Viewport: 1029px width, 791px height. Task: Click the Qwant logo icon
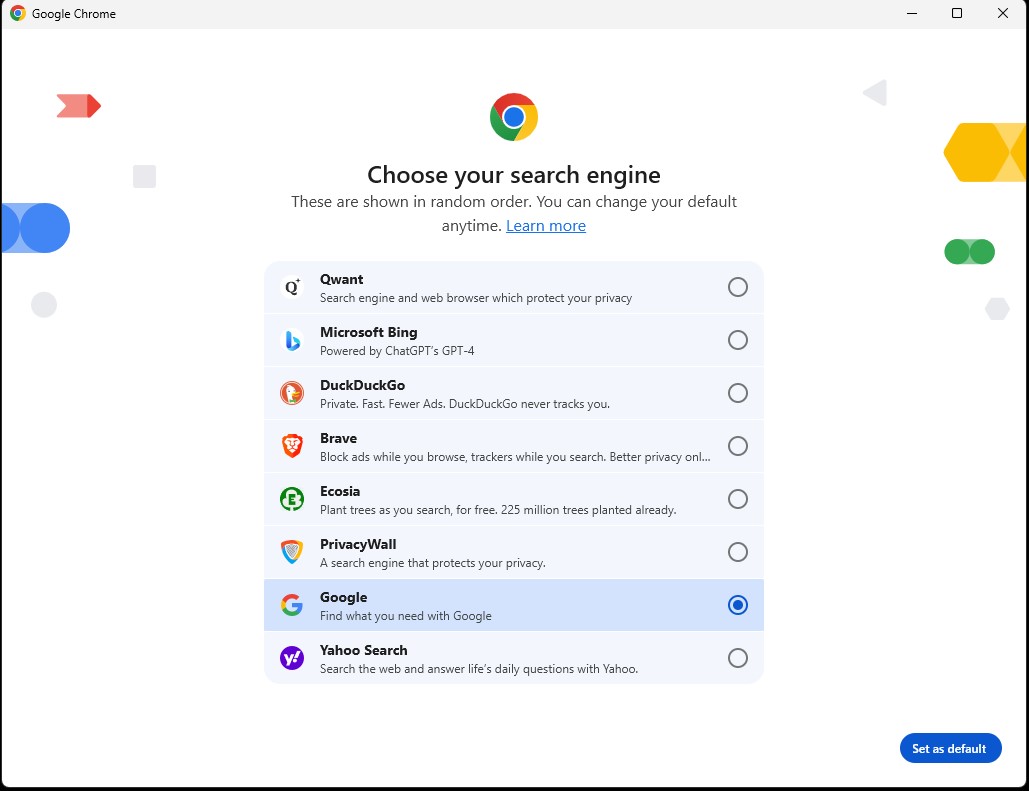click(x=291, y=287)
